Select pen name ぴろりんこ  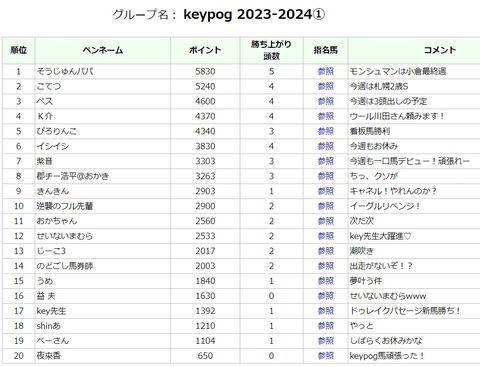click(x=57, y=131)
